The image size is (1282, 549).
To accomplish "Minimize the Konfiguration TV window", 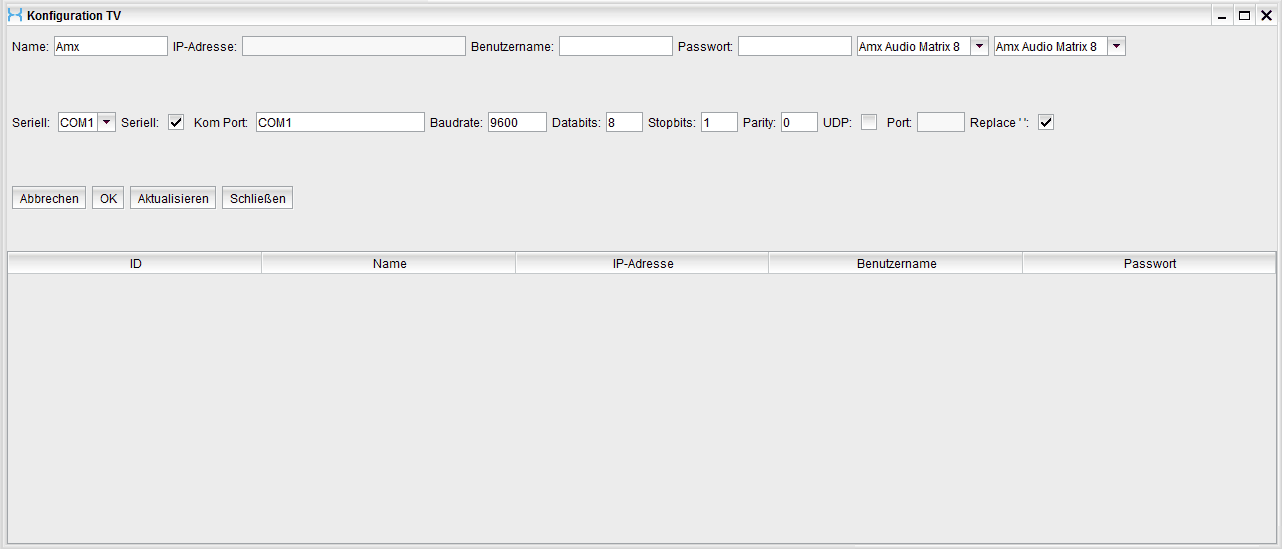I will [1222, 15].
